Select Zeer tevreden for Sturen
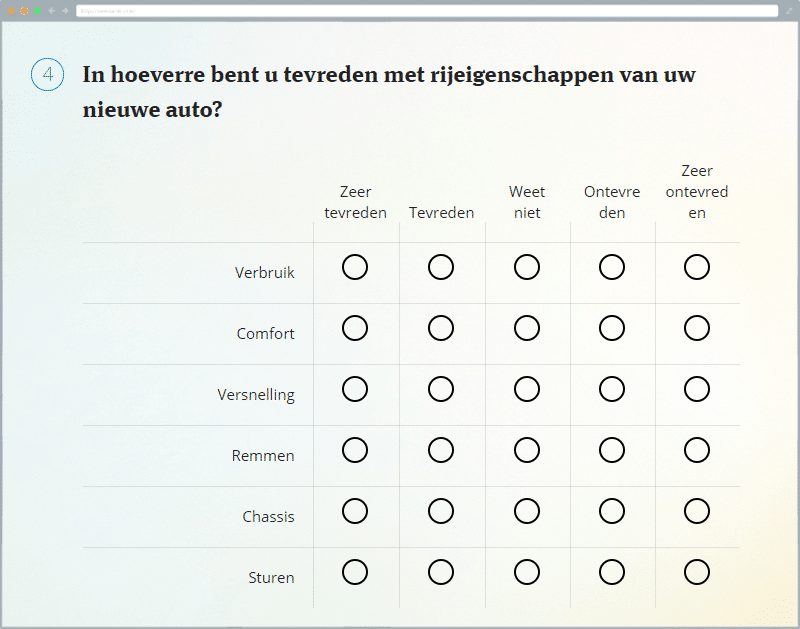Viewport: 800px width, 629px height. point(355,572)
